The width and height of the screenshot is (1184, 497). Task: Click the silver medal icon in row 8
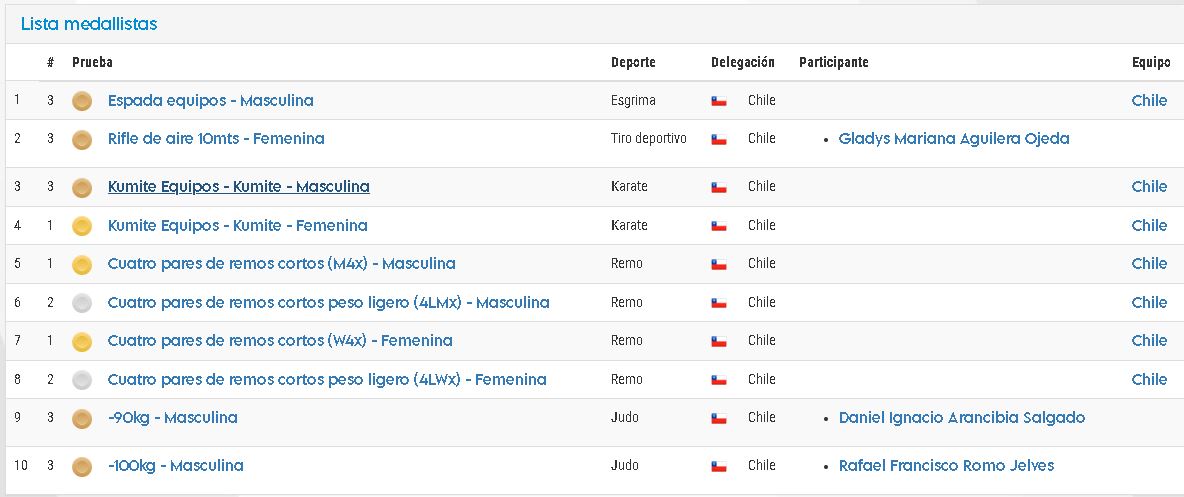[82, 379]
